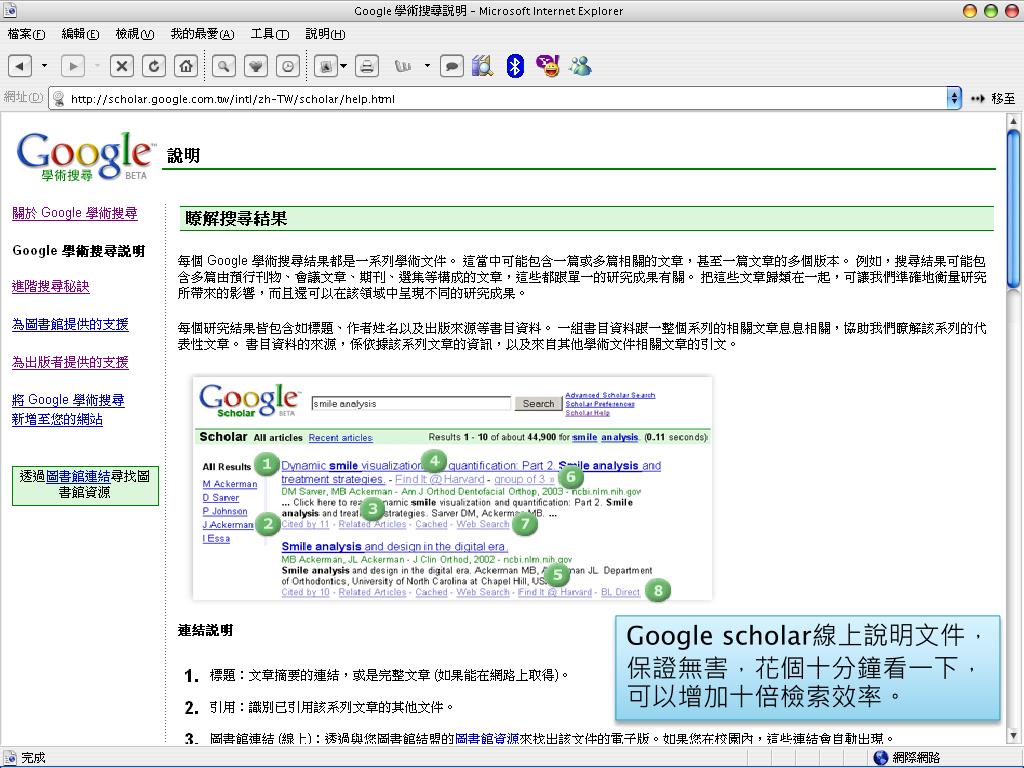Click the document icon in the title bar

coord(10,10)
